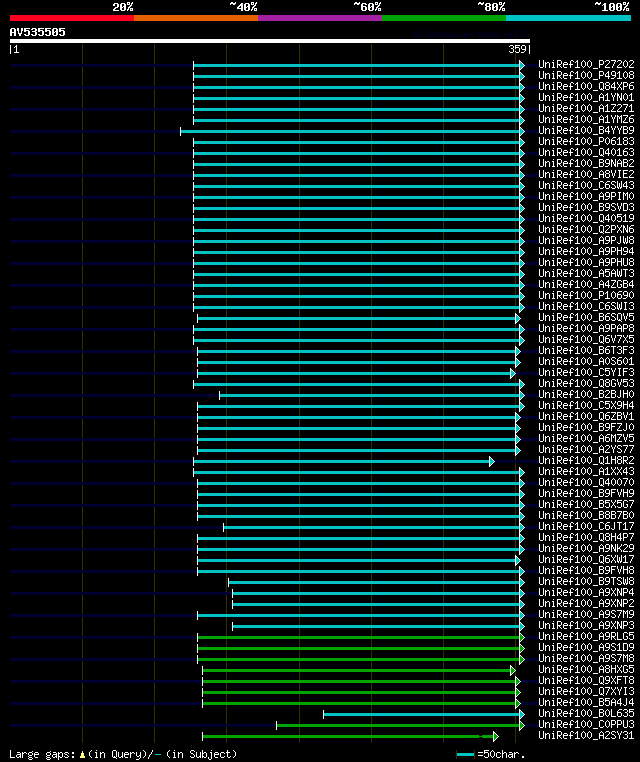Open hit UniRef100_B4YYB9

click(x=586, y=130)
